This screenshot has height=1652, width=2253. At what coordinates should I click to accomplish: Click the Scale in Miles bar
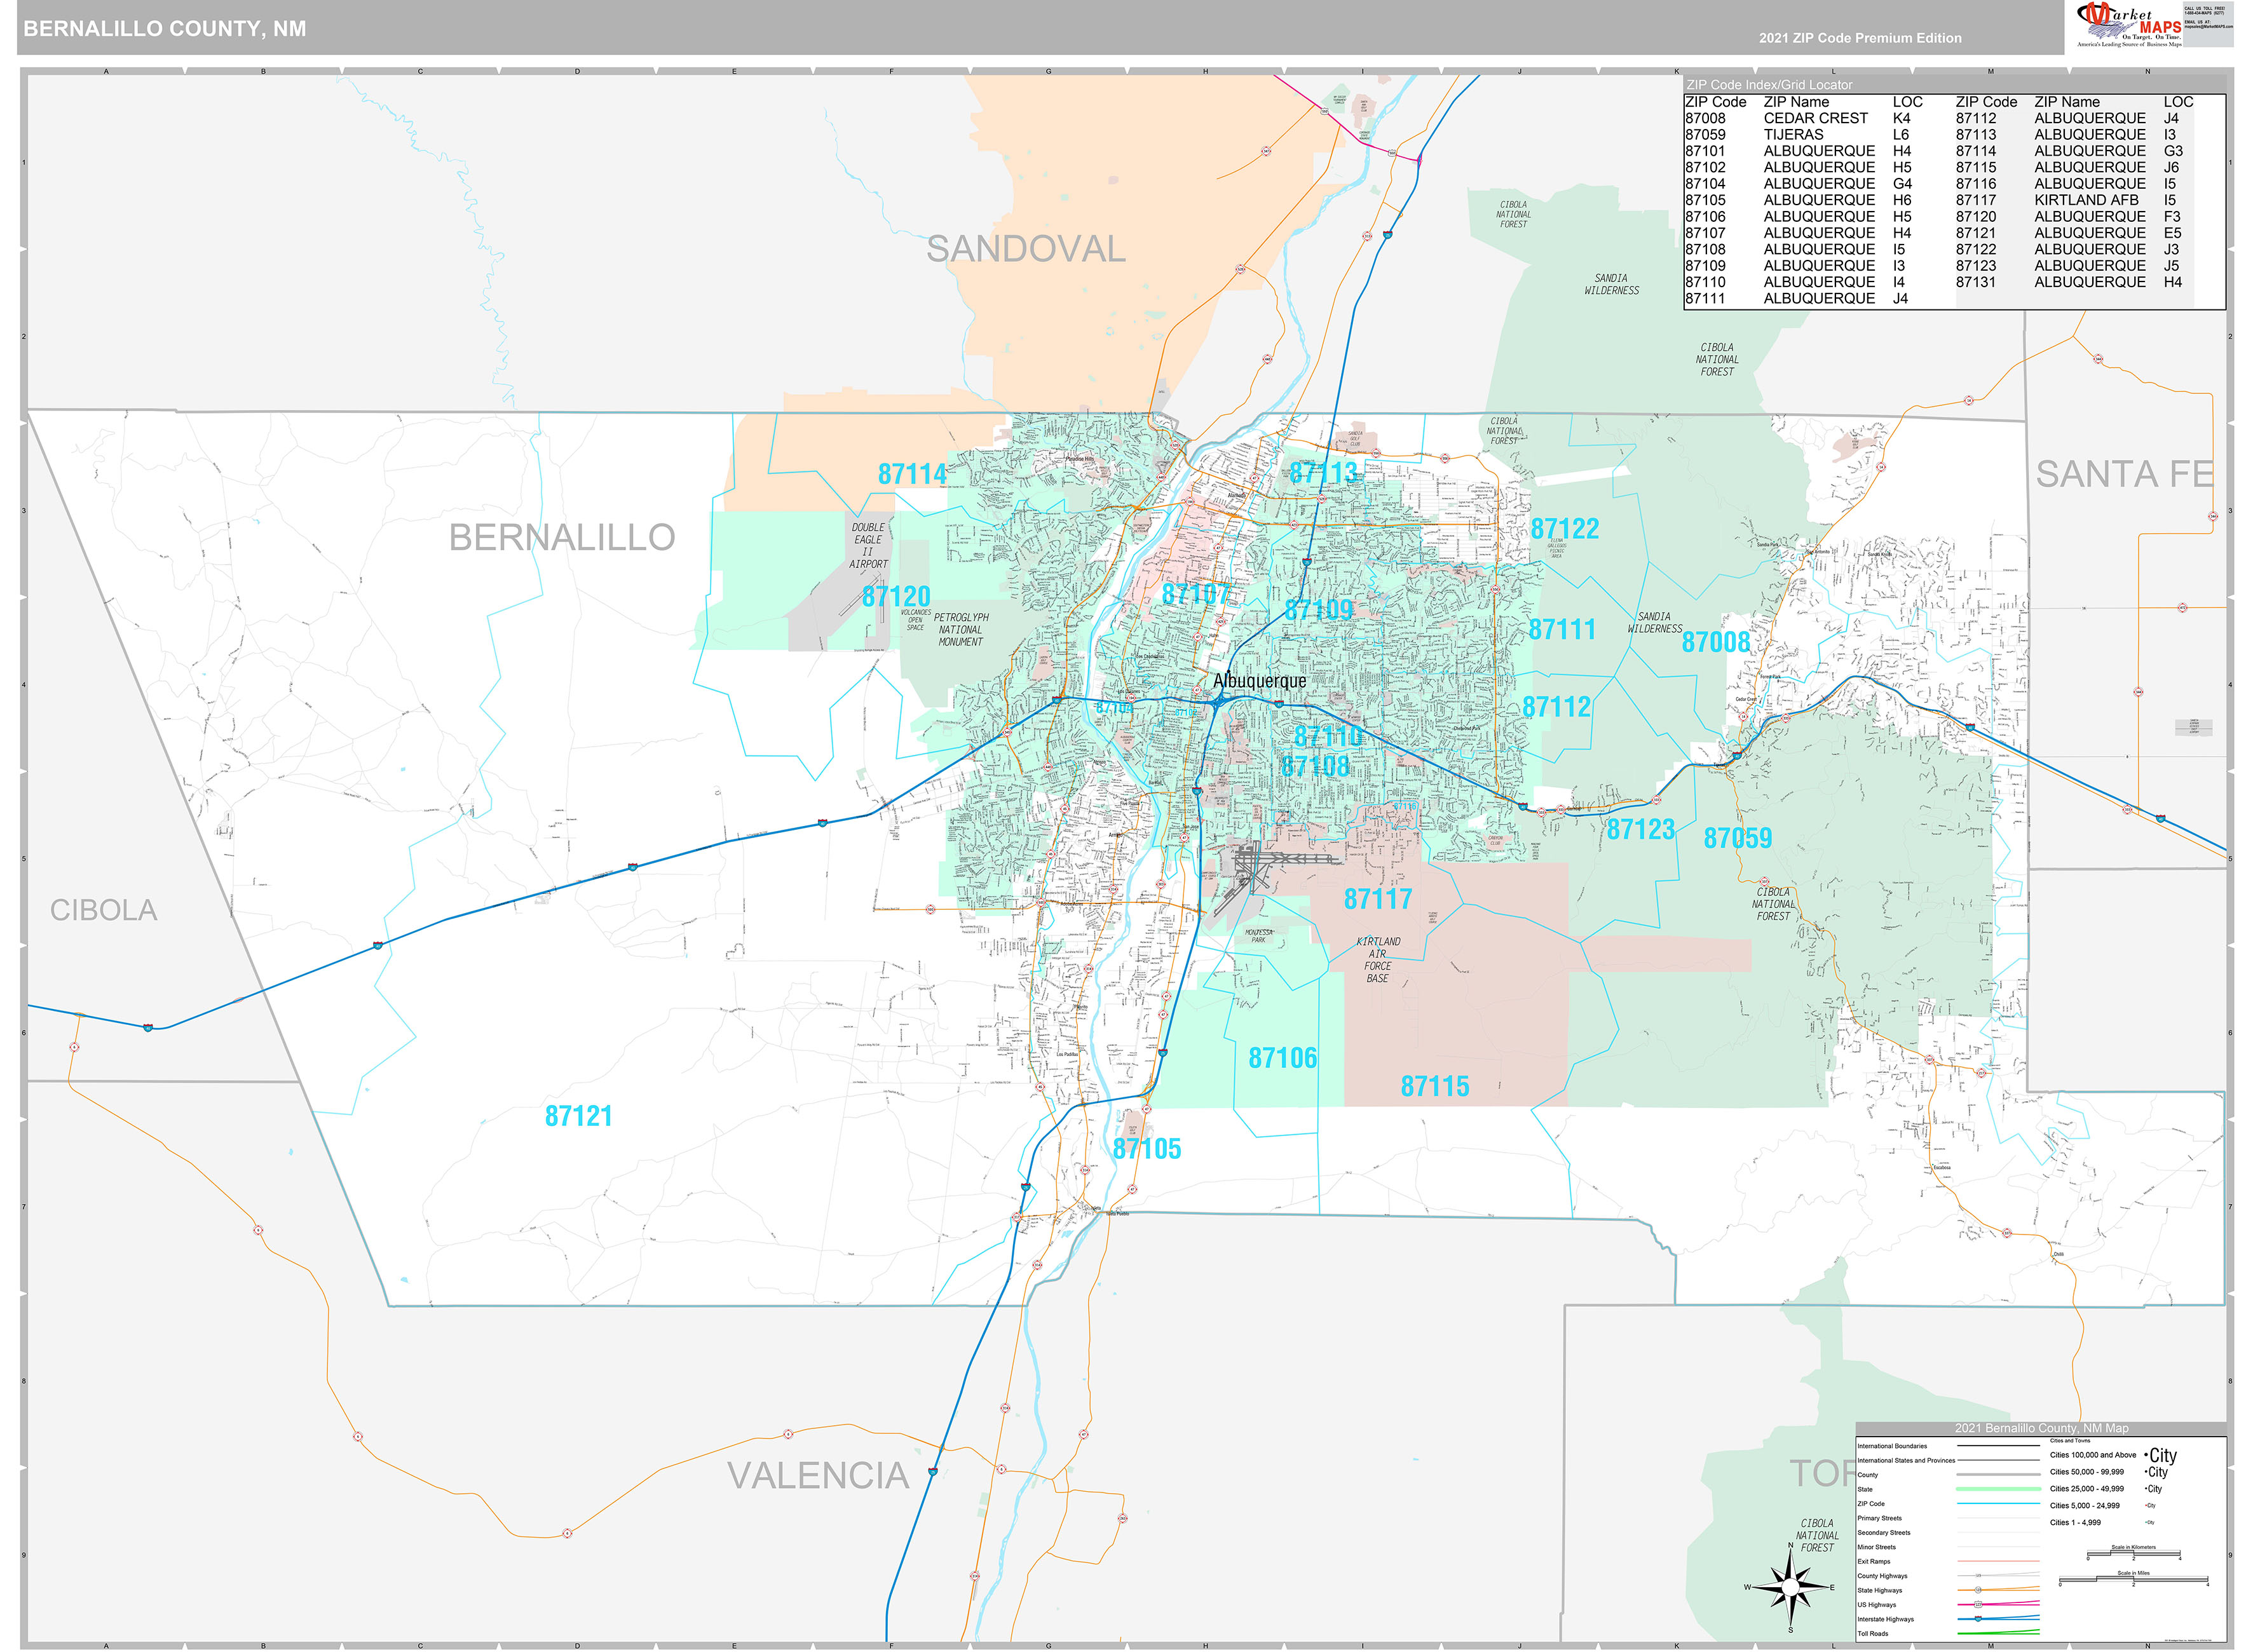2133,1578
